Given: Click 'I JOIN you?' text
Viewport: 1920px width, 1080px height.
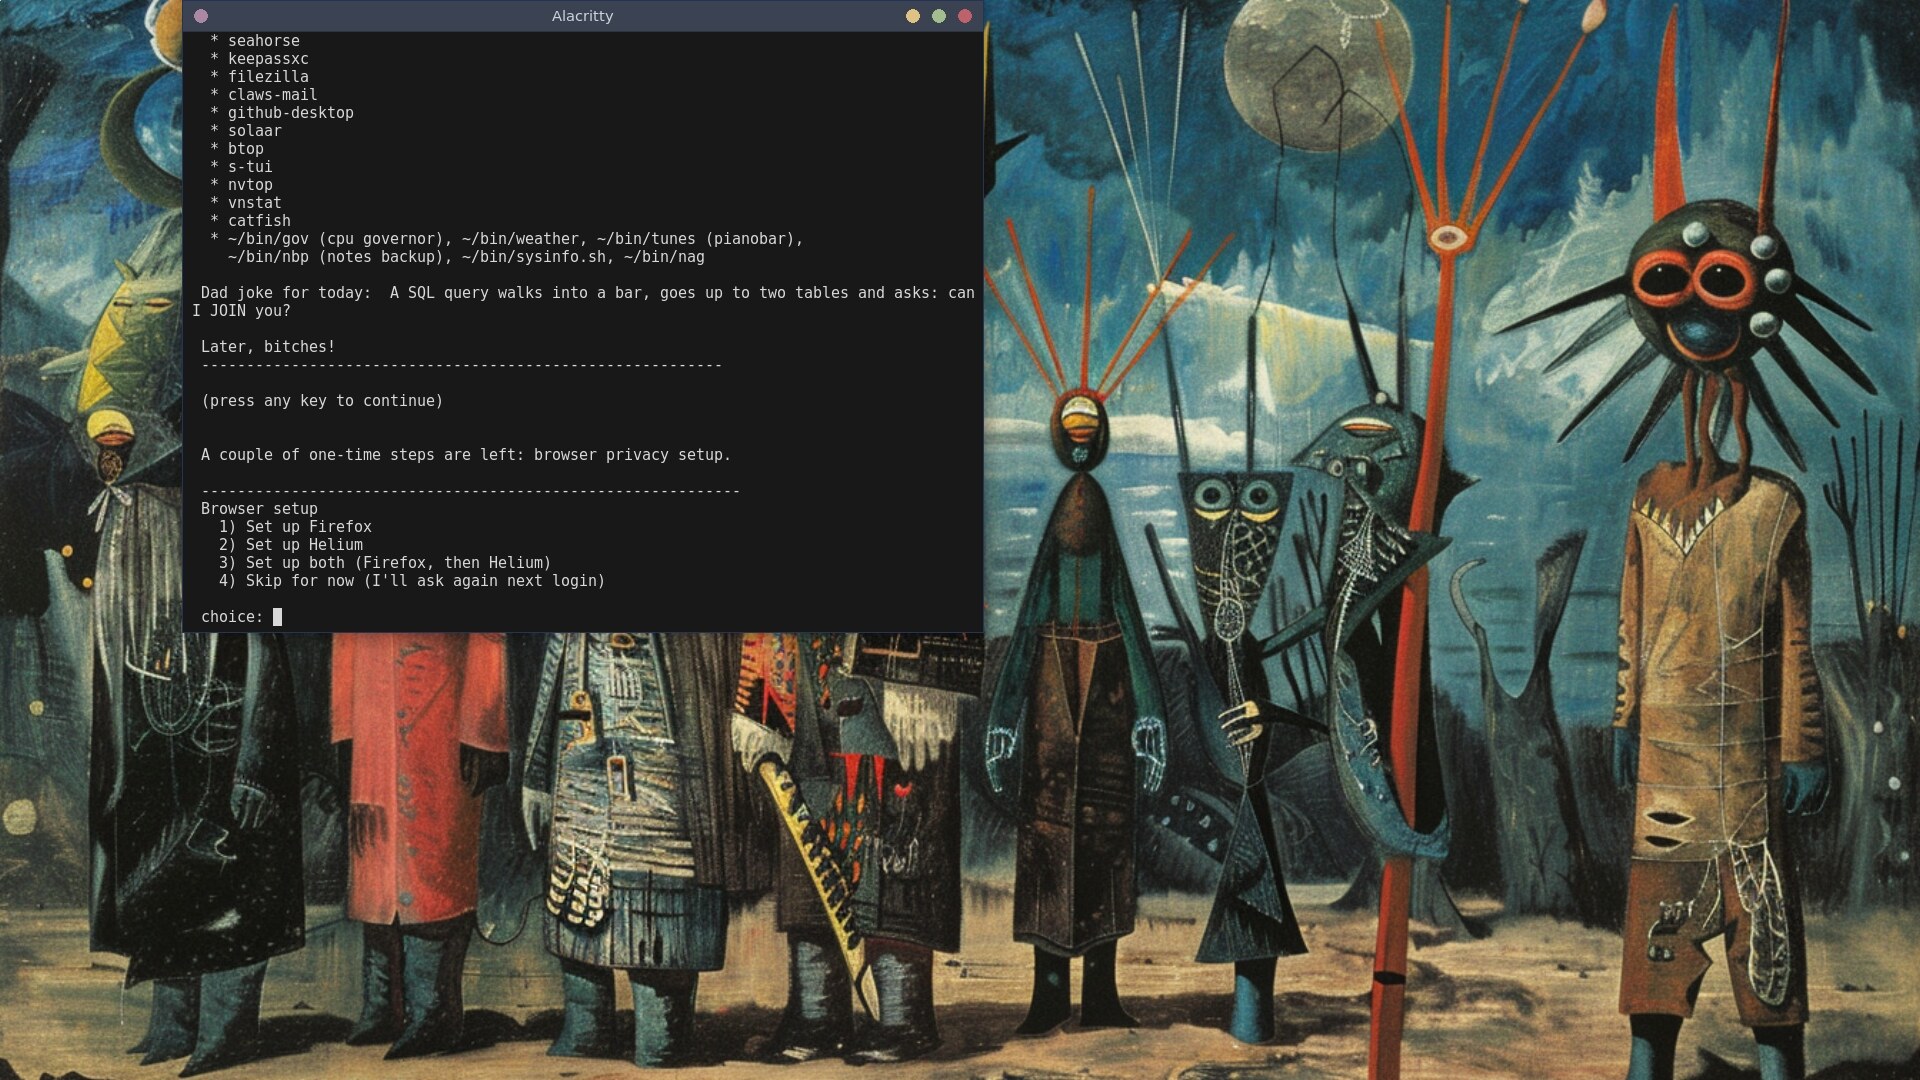Looking at the screenshot, I should pos(241,311).
